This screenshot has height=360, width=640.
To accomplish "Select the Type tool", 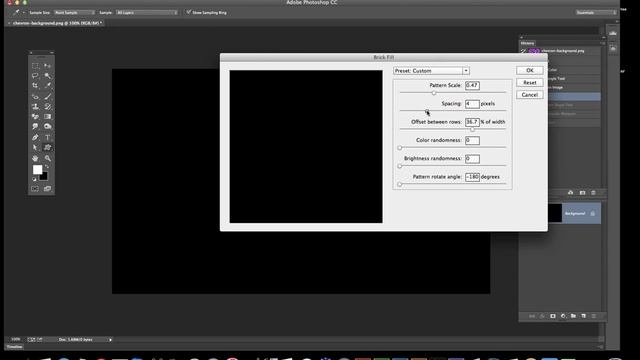I will pos(47,137).
